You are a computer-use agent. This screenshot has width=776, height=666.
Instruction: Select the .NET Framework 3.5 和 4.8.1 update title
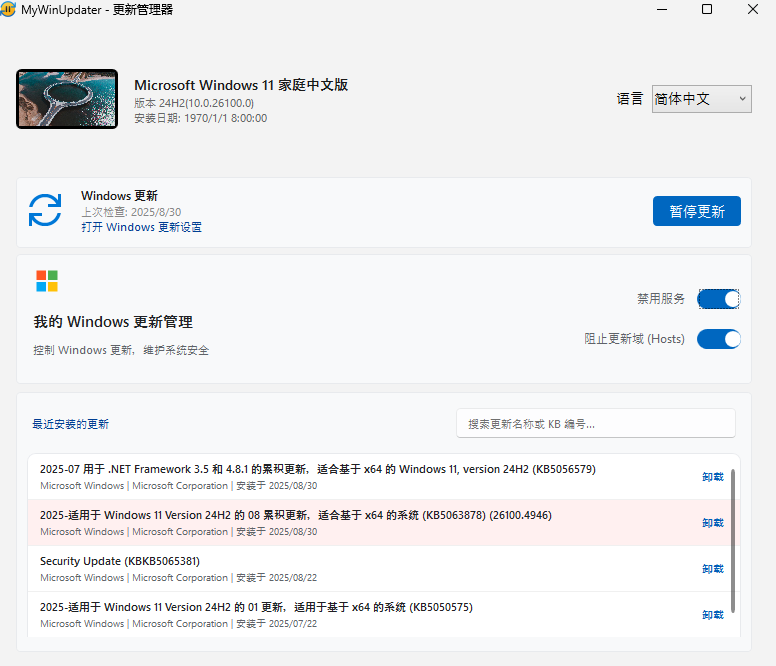[318, 469]
